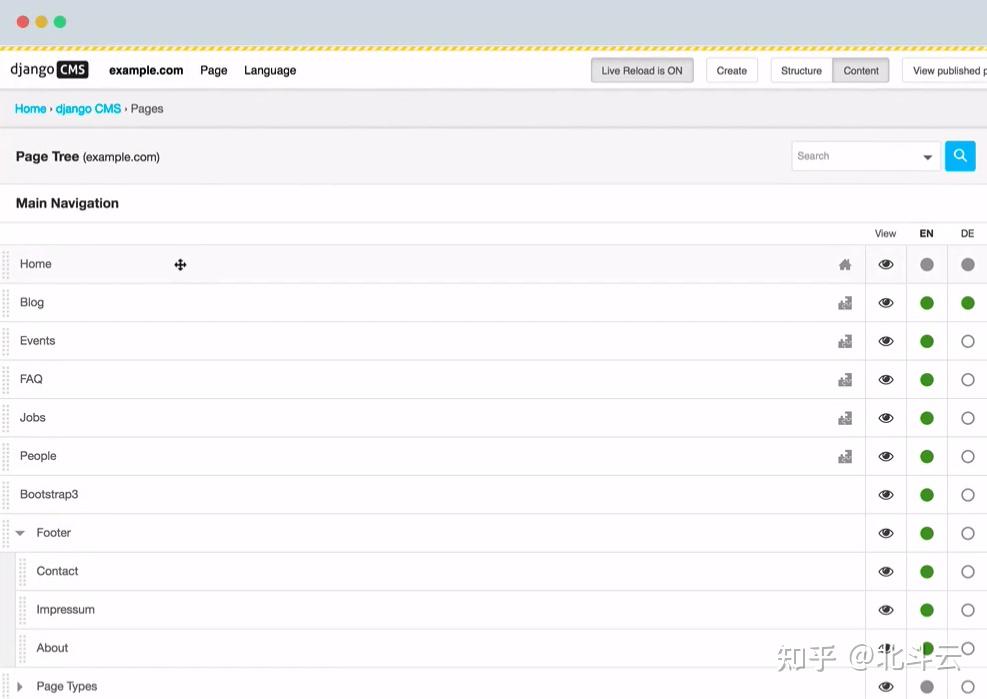Click the apphook icon in Jobs row
Viewport: 987px width, 699px height.
845,418
